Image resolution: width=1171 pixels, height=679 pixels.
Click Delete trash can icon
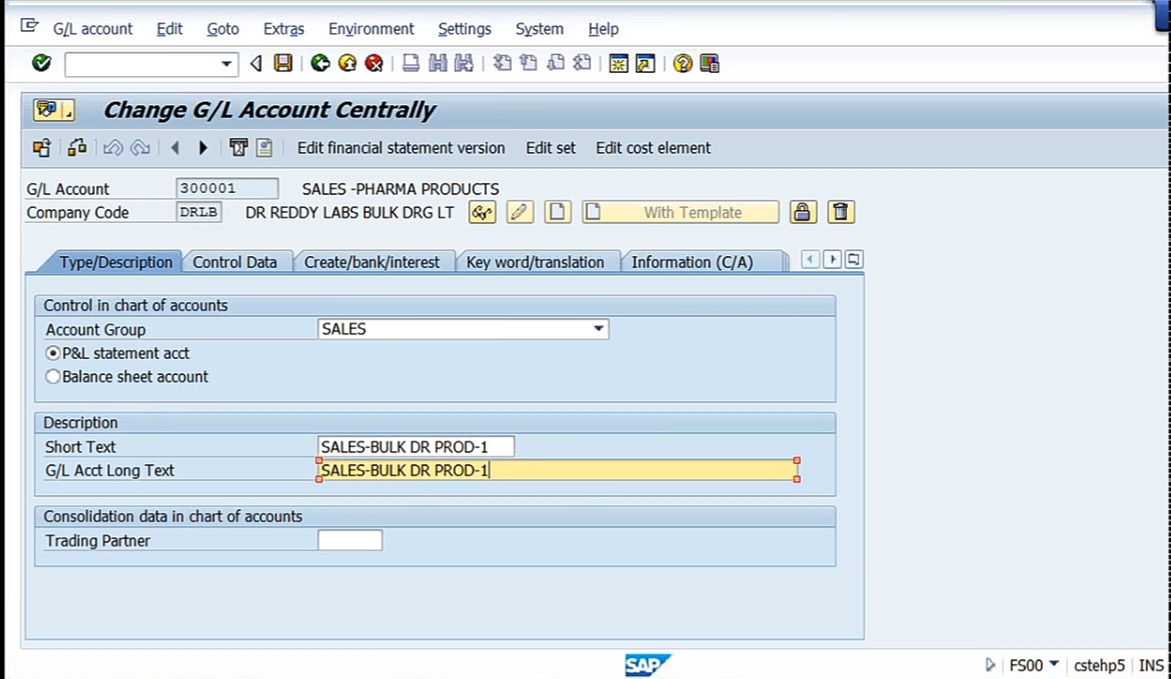(x=840, y=212)
